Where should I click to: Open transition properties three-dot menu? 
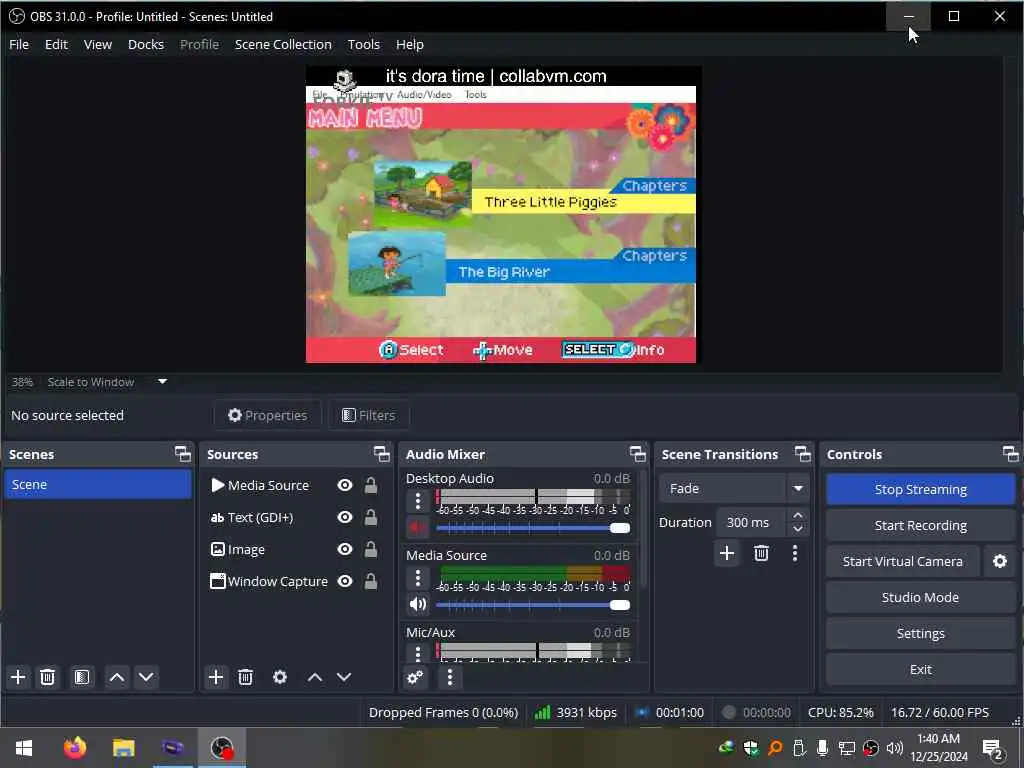pyautogui.click(x=795, y=554)
